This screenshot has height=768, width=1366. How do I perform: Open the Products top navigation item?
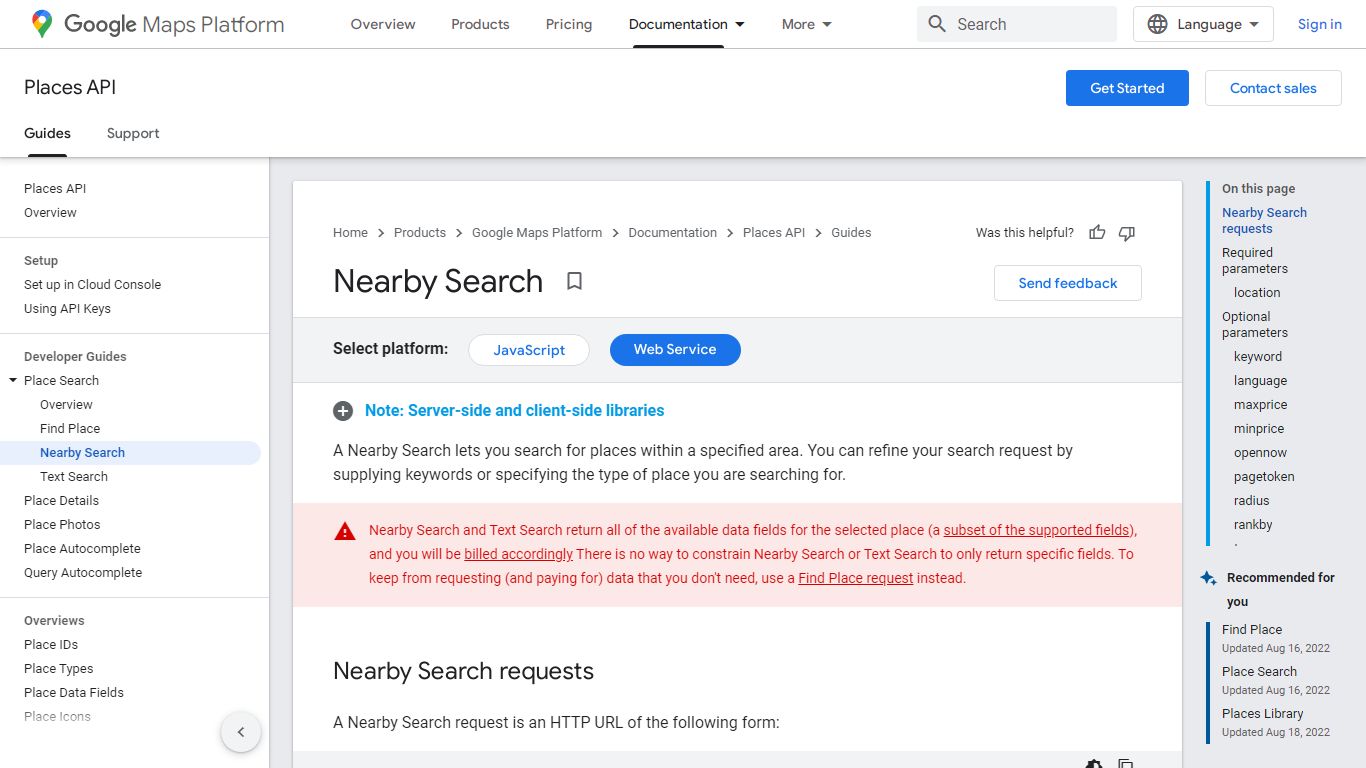pos(480,24)
